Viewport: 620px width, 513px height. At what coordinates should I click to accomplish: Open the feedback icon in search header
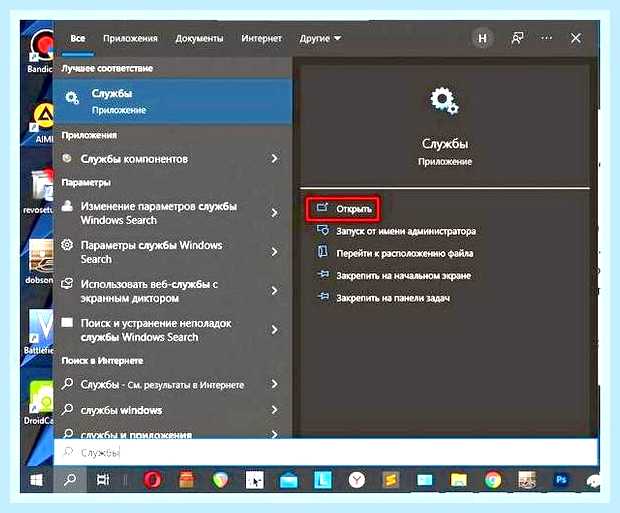point(517,38)
